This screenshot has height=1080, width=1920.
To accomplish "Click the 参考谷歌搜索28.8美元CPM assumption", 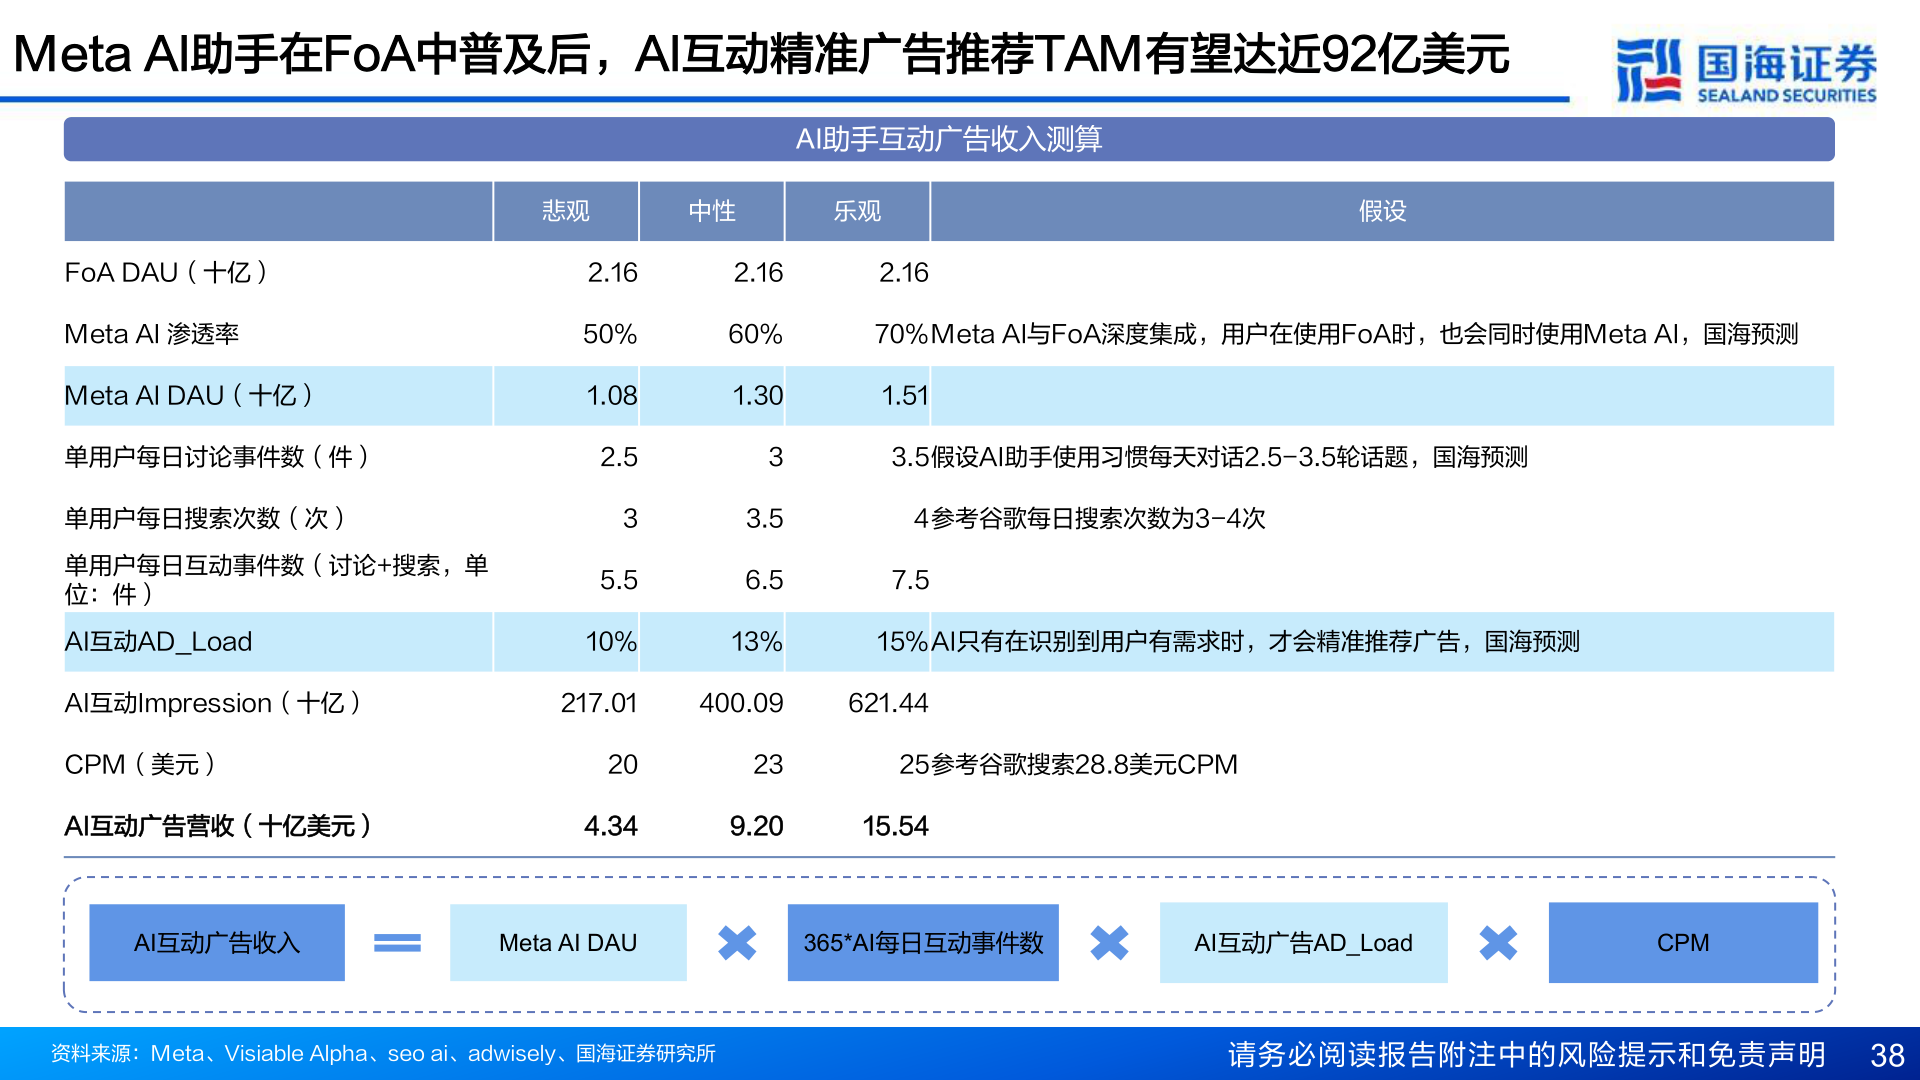I will (x=1084, y=765).
